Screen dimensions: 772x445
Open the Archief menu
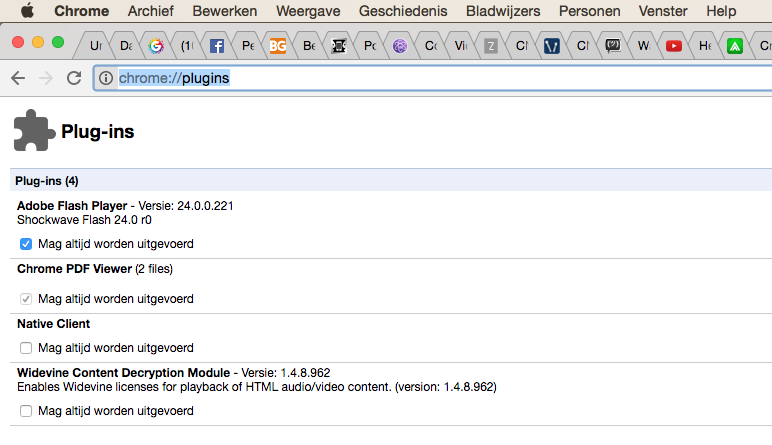[151, 11]
